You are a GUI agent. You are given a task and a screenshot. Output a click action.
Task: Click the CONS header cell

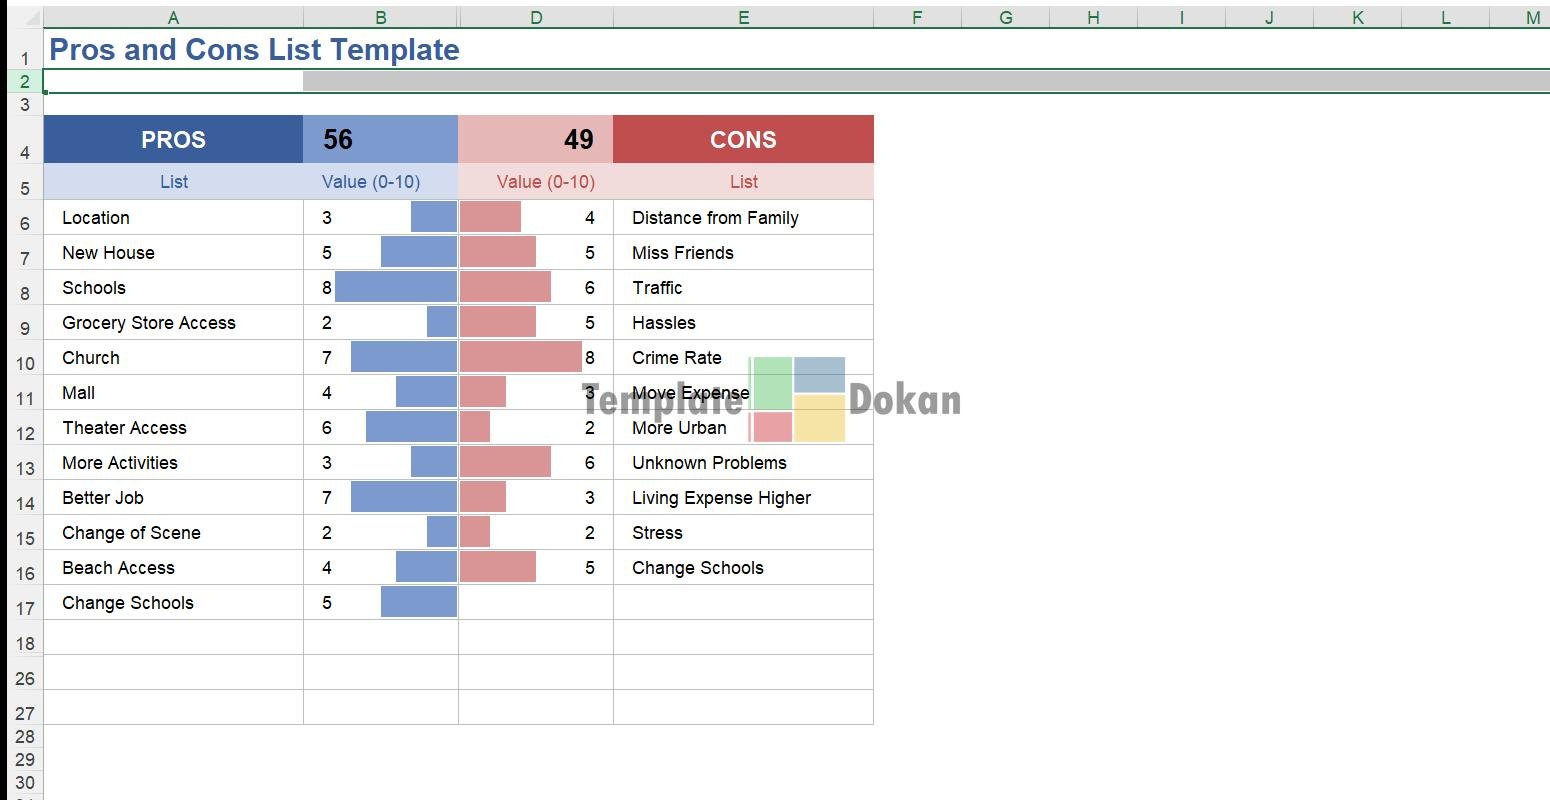(x=743, y=140)
